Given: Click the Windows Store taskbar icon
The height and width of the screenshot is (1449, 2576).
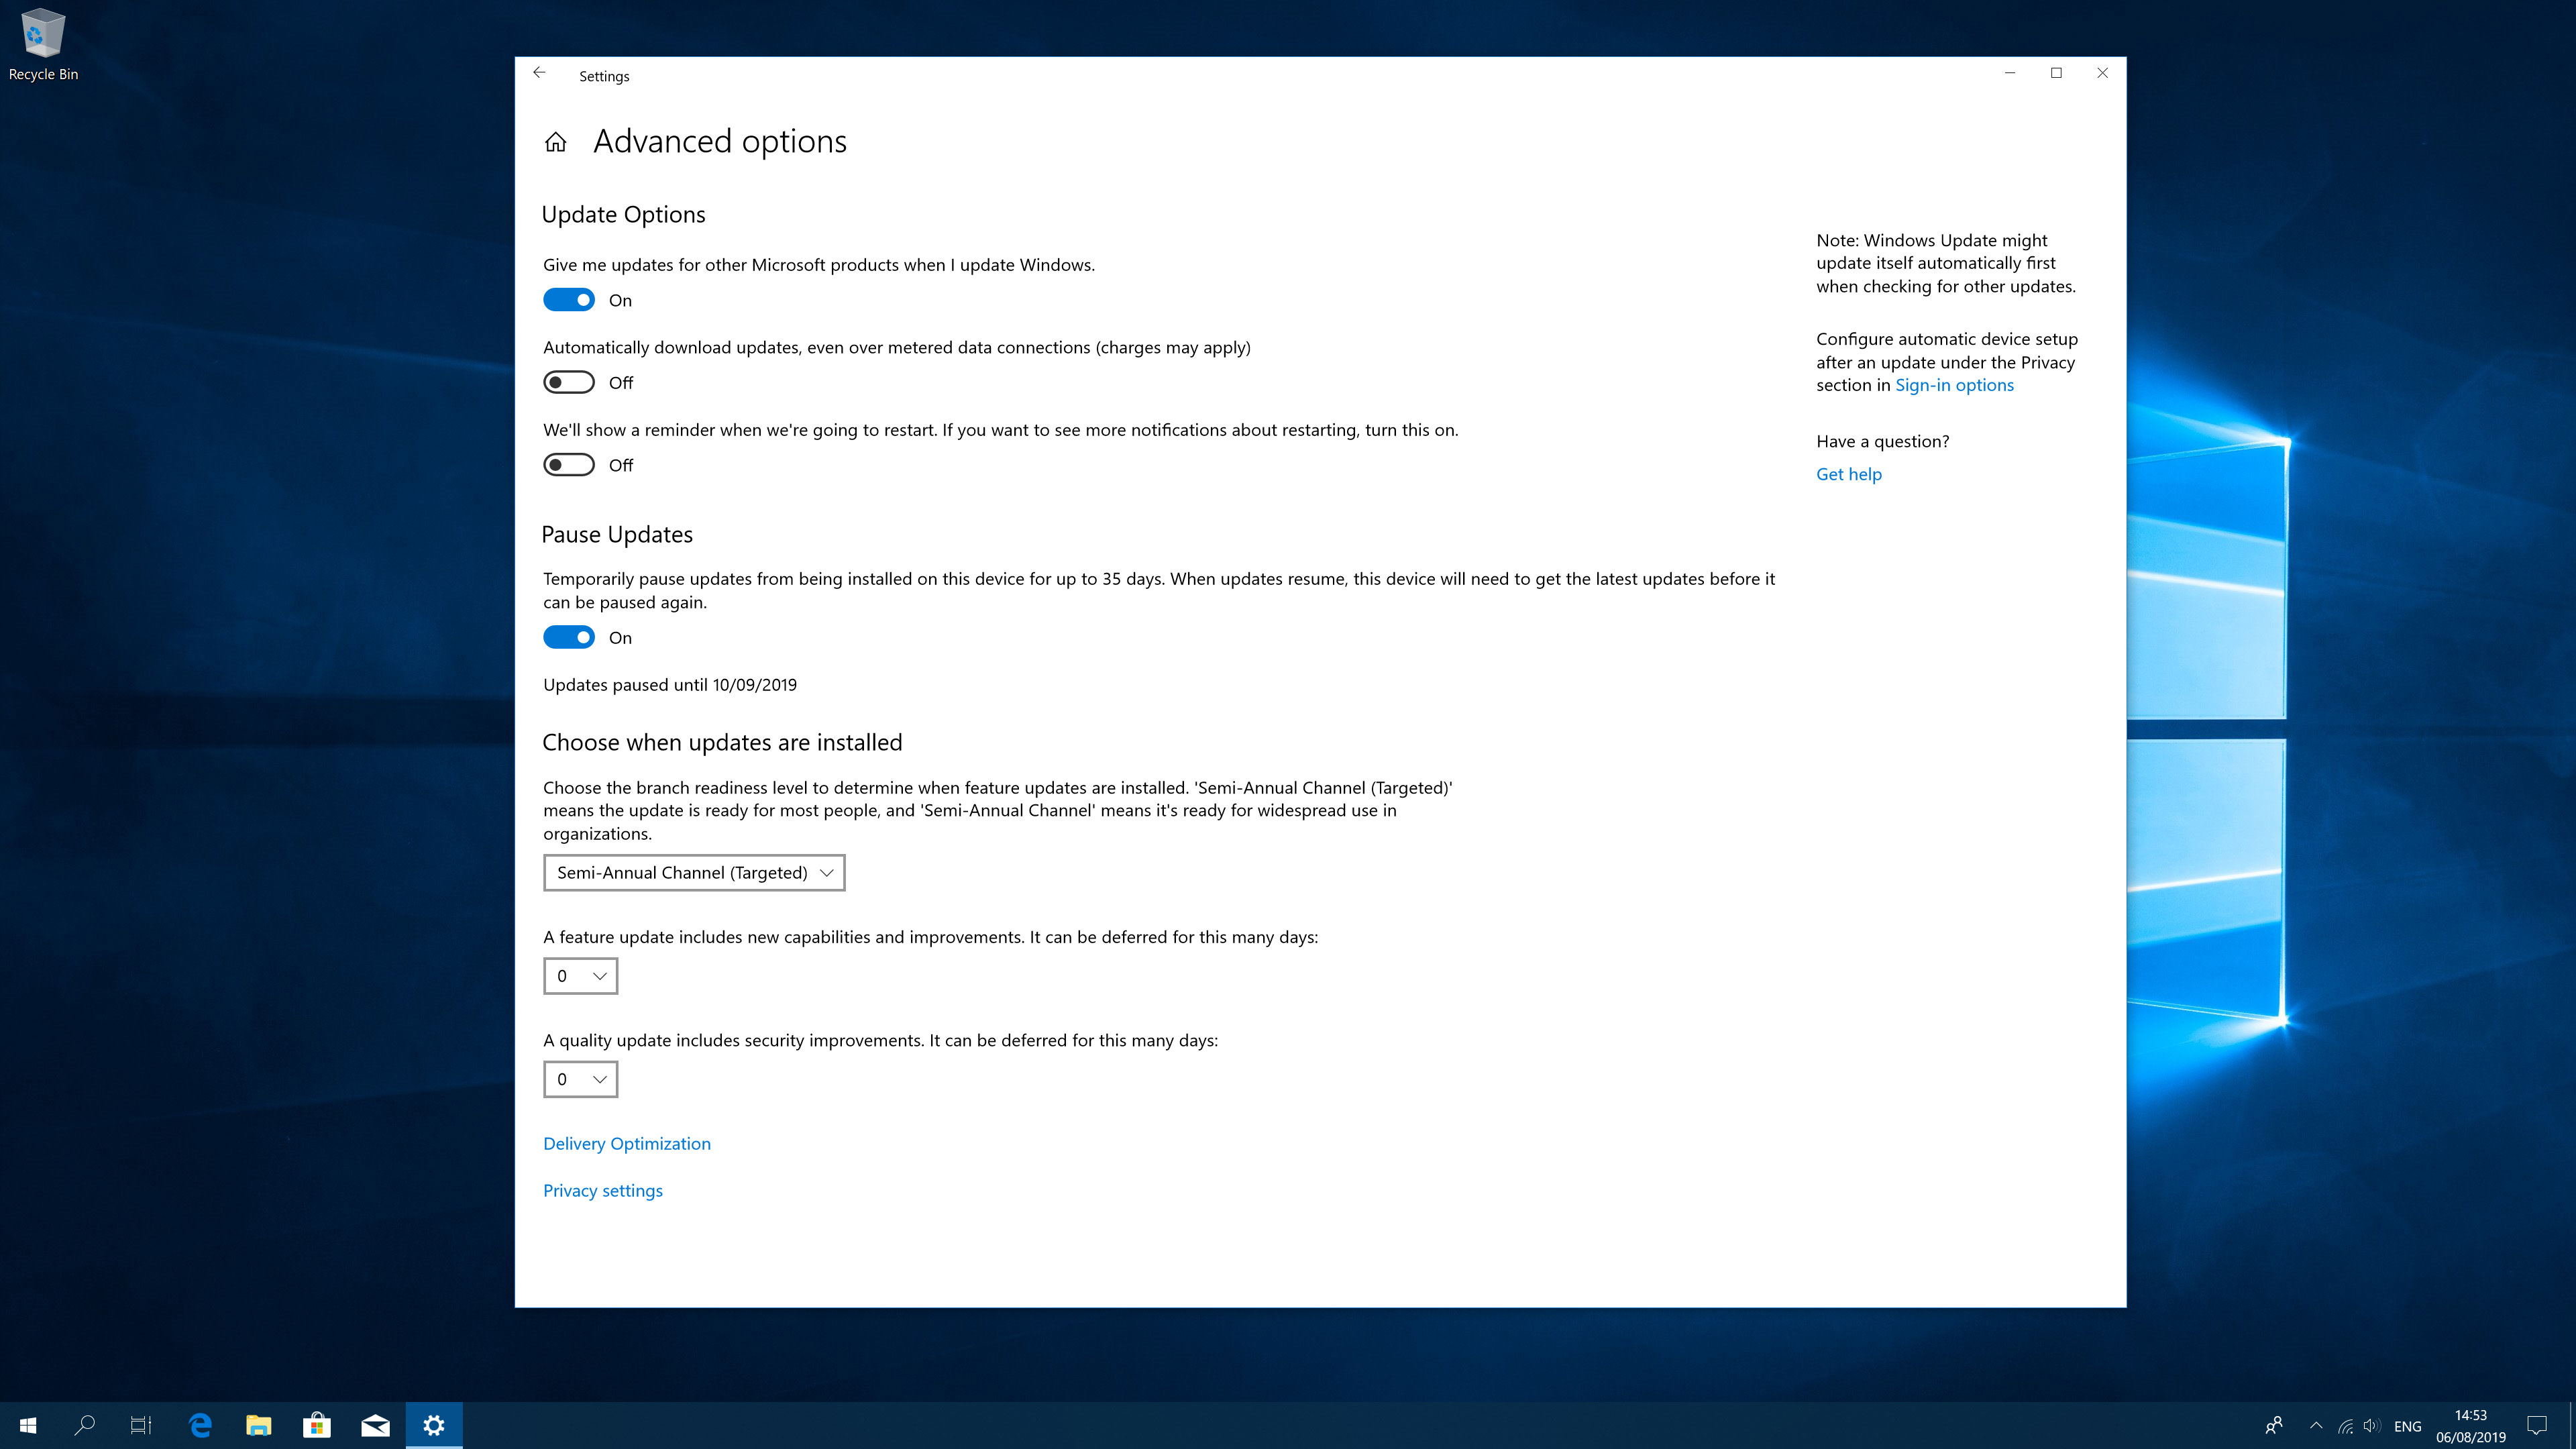Looking at the screenshot, I should 317,1424.
